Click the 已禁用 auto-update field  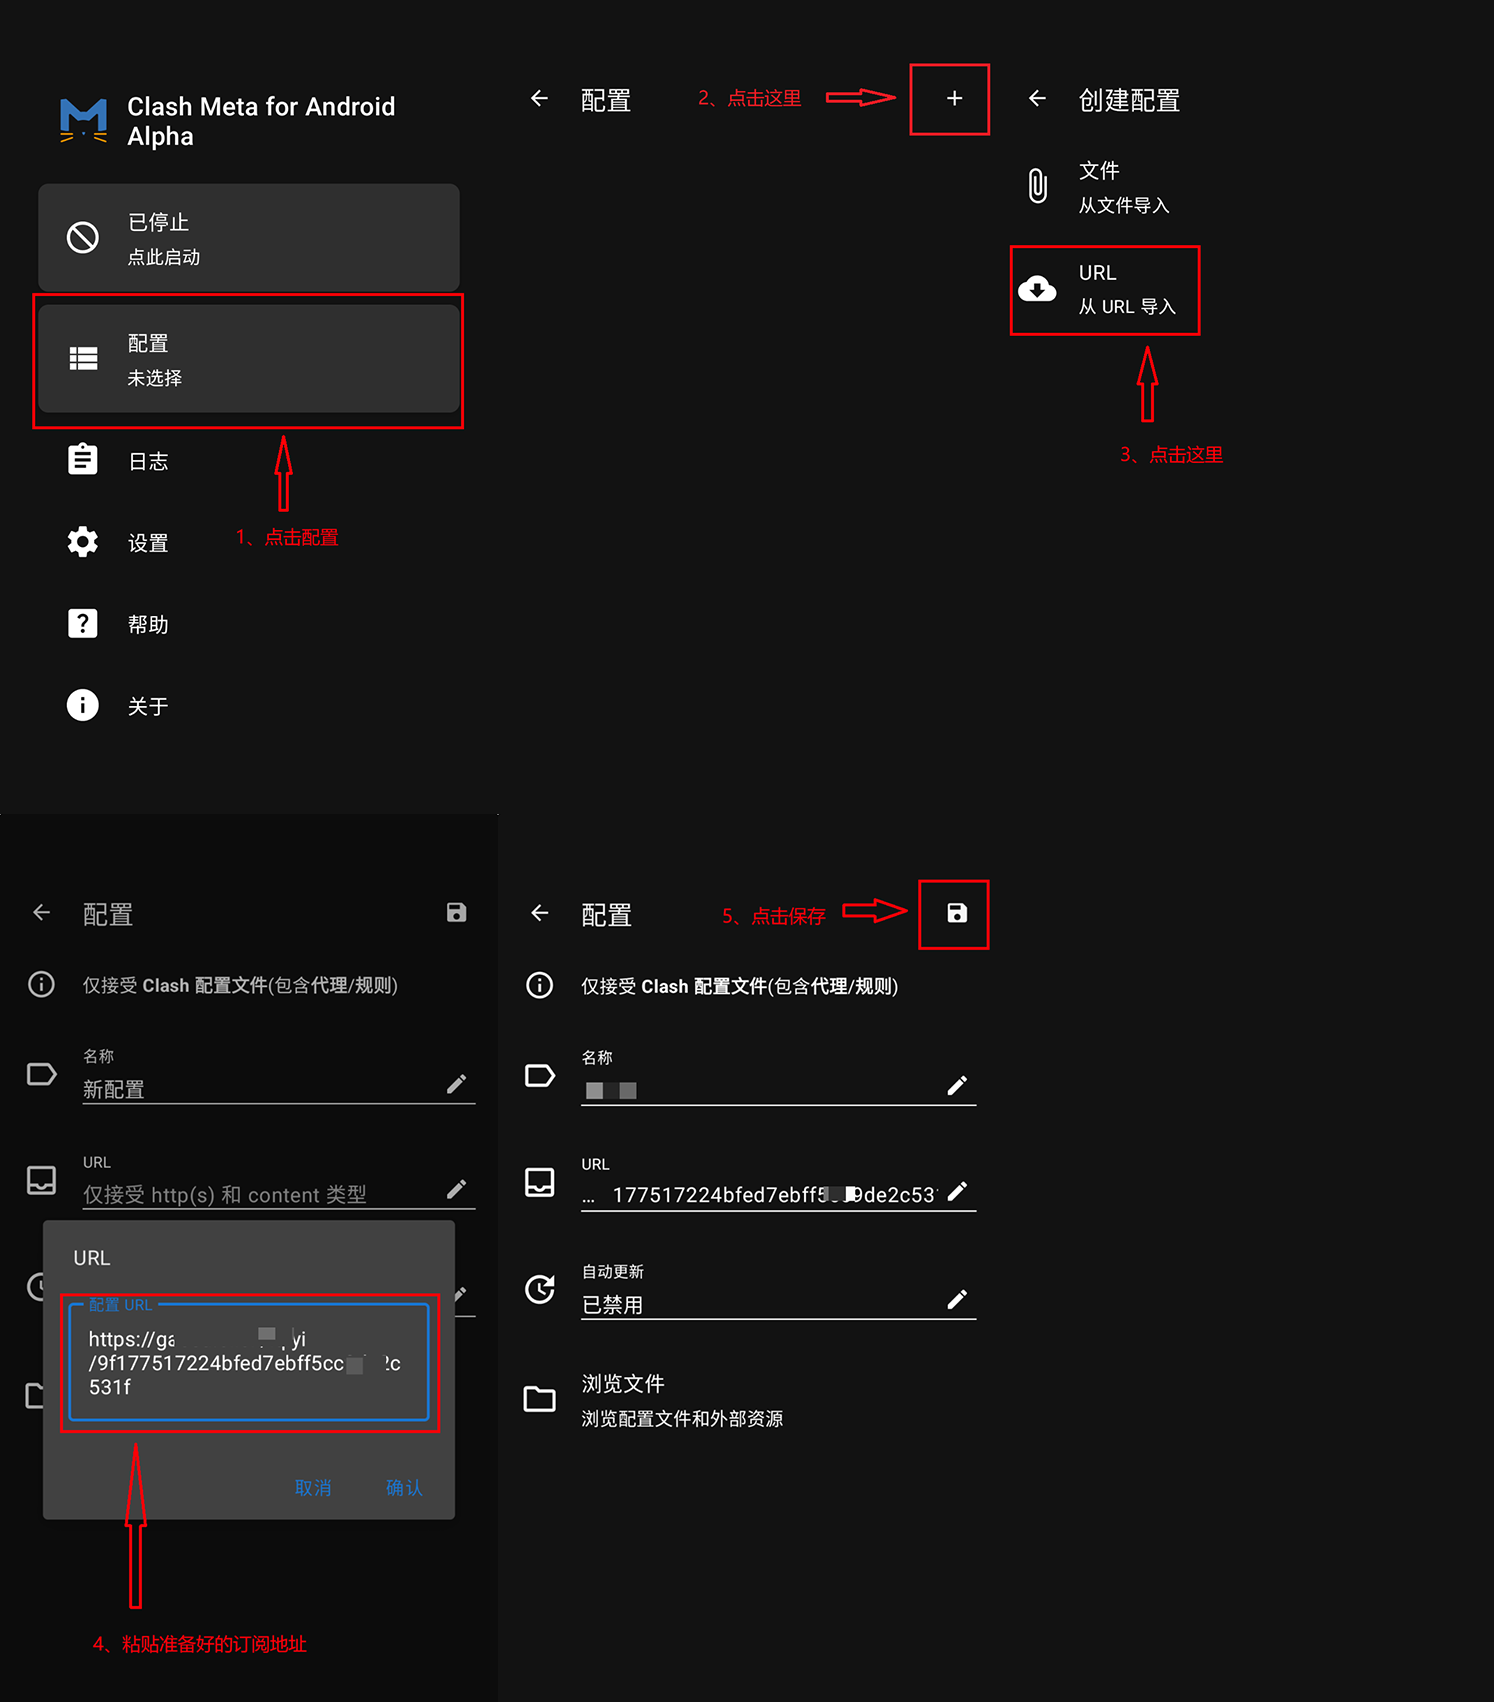[778, 1304]
